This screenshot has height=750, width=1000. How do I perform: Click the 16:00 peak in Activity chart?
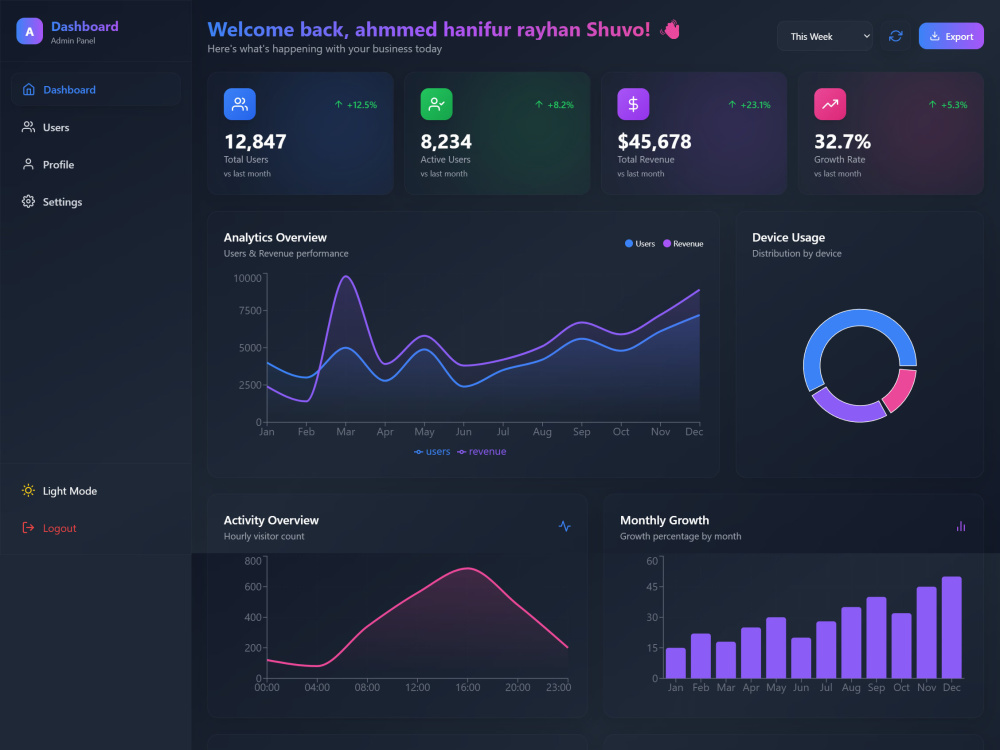click(x=467, y=568)
